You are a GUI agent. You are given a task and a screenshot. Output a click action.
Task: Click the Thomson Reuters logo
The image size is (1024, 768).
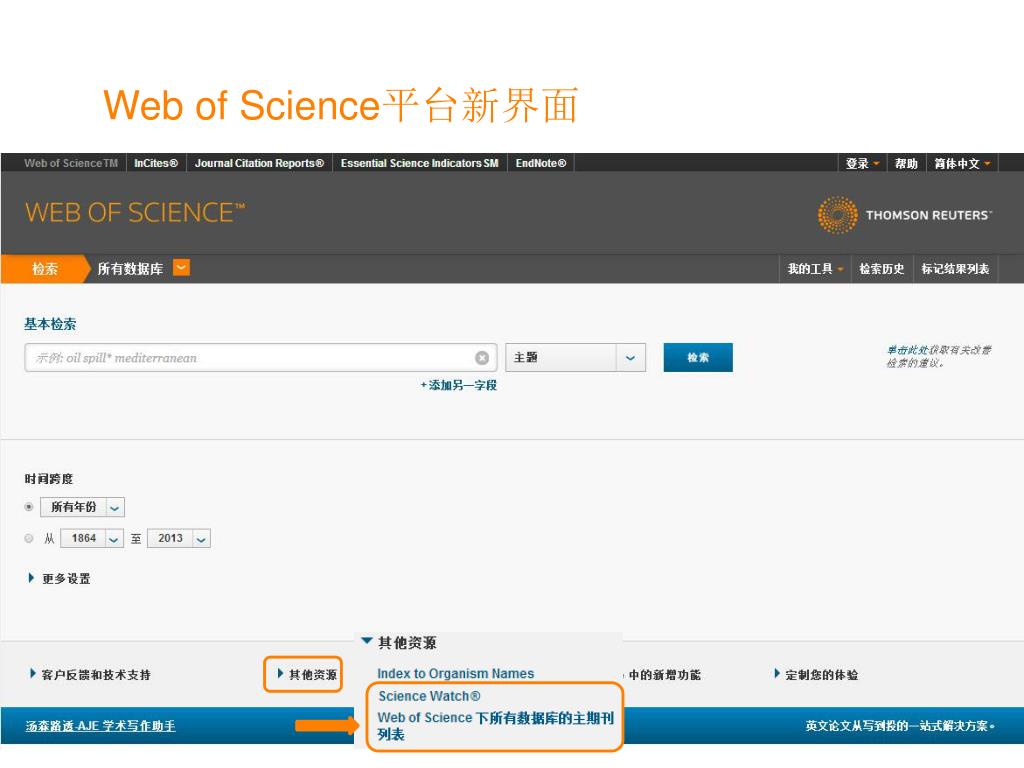point(904,215)
